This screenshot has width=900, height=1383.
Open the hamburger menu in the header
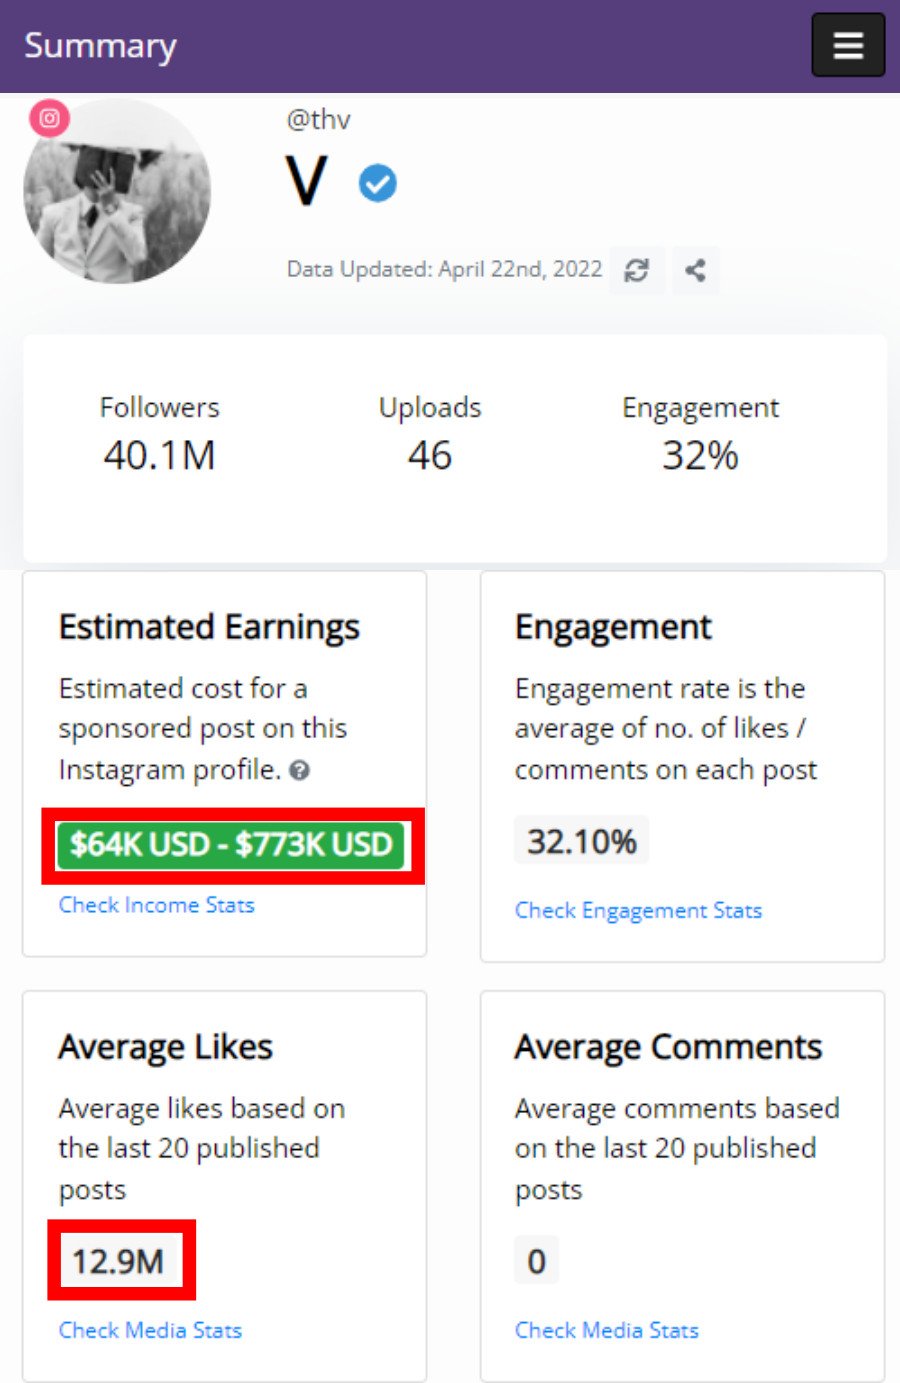click(847, 45)
